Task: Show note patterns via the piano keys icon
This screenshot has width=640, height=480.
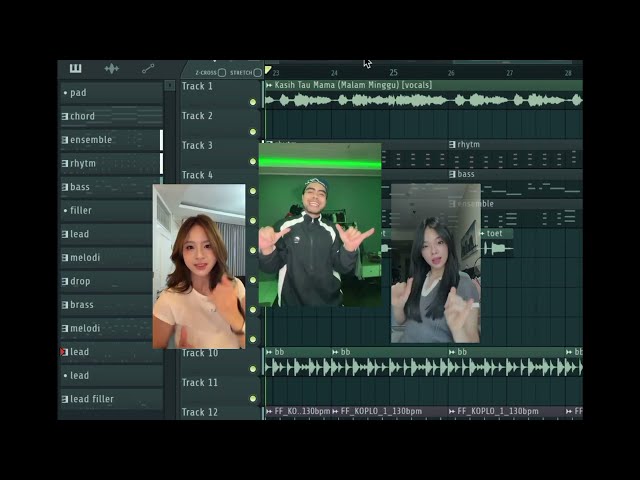Action: 76,69
